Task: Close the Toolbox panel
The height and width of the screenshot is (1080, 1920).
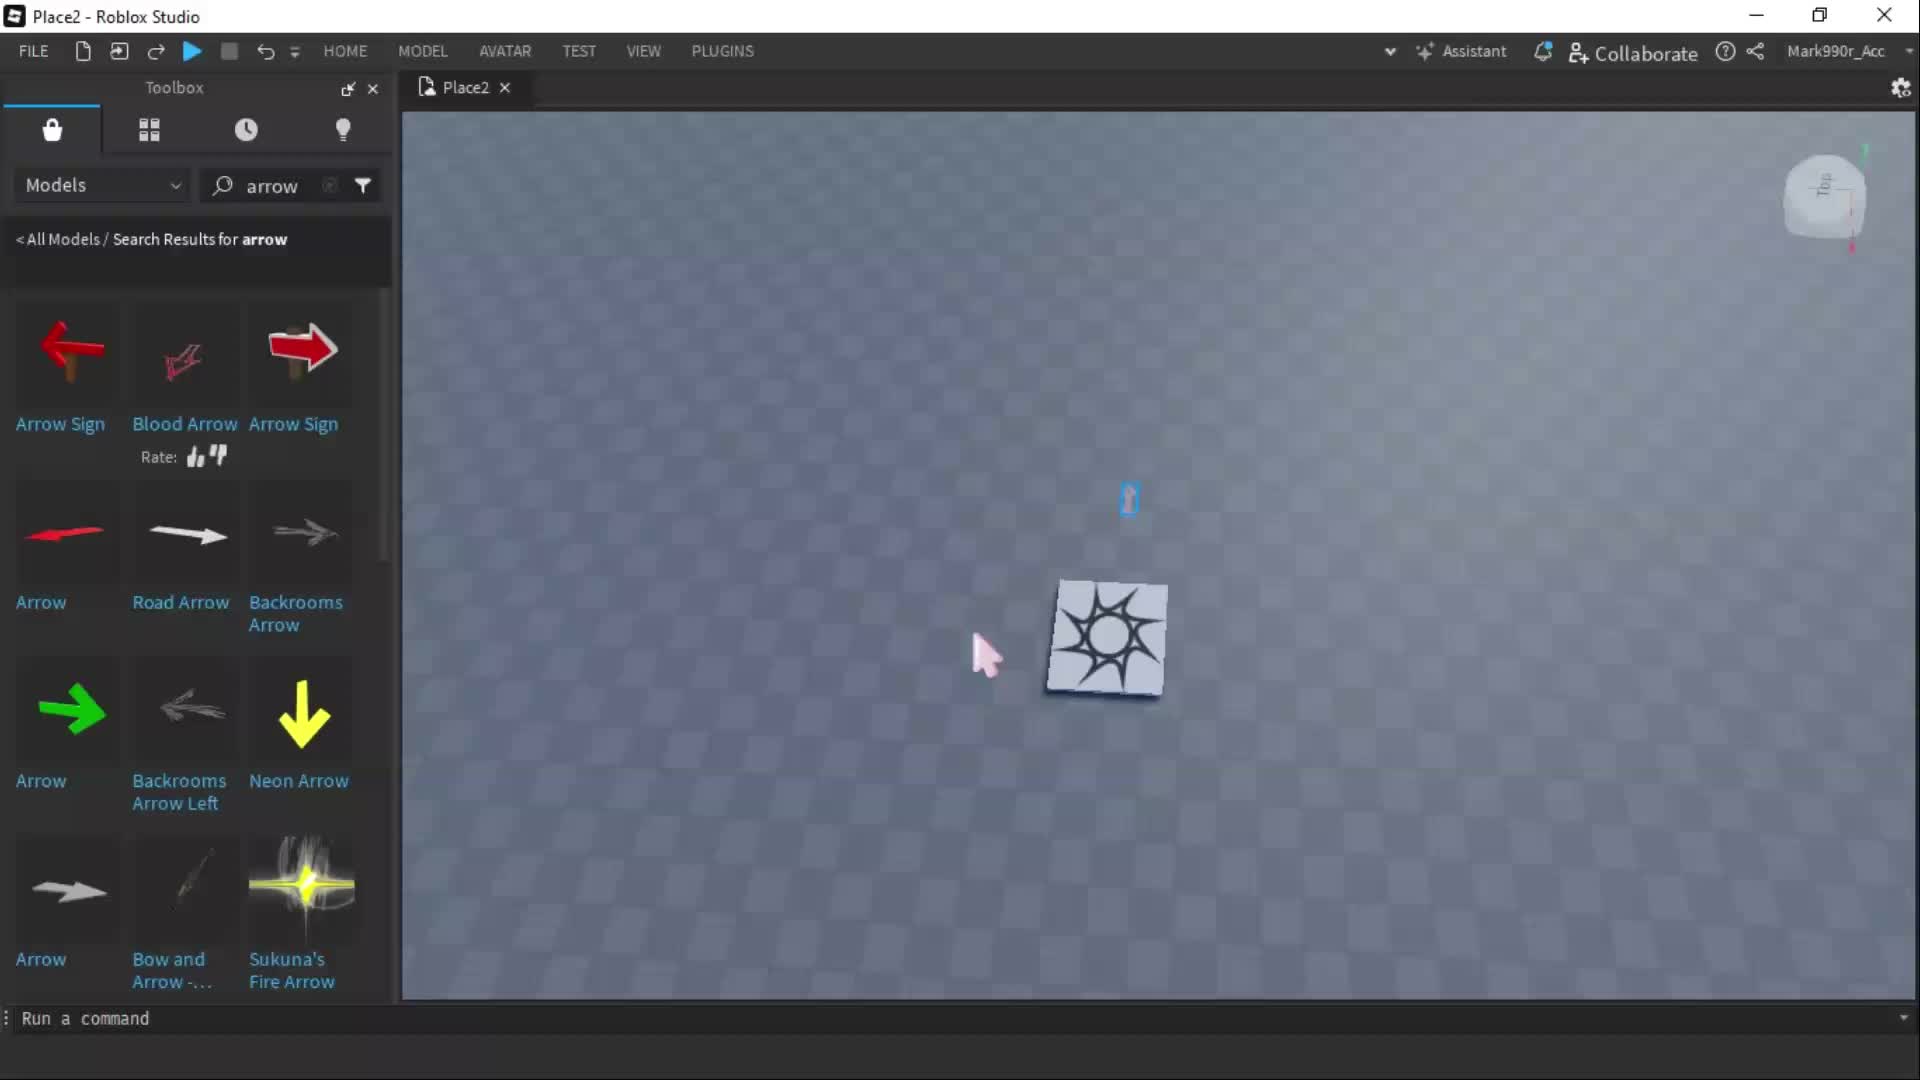Action: point(373,89)
